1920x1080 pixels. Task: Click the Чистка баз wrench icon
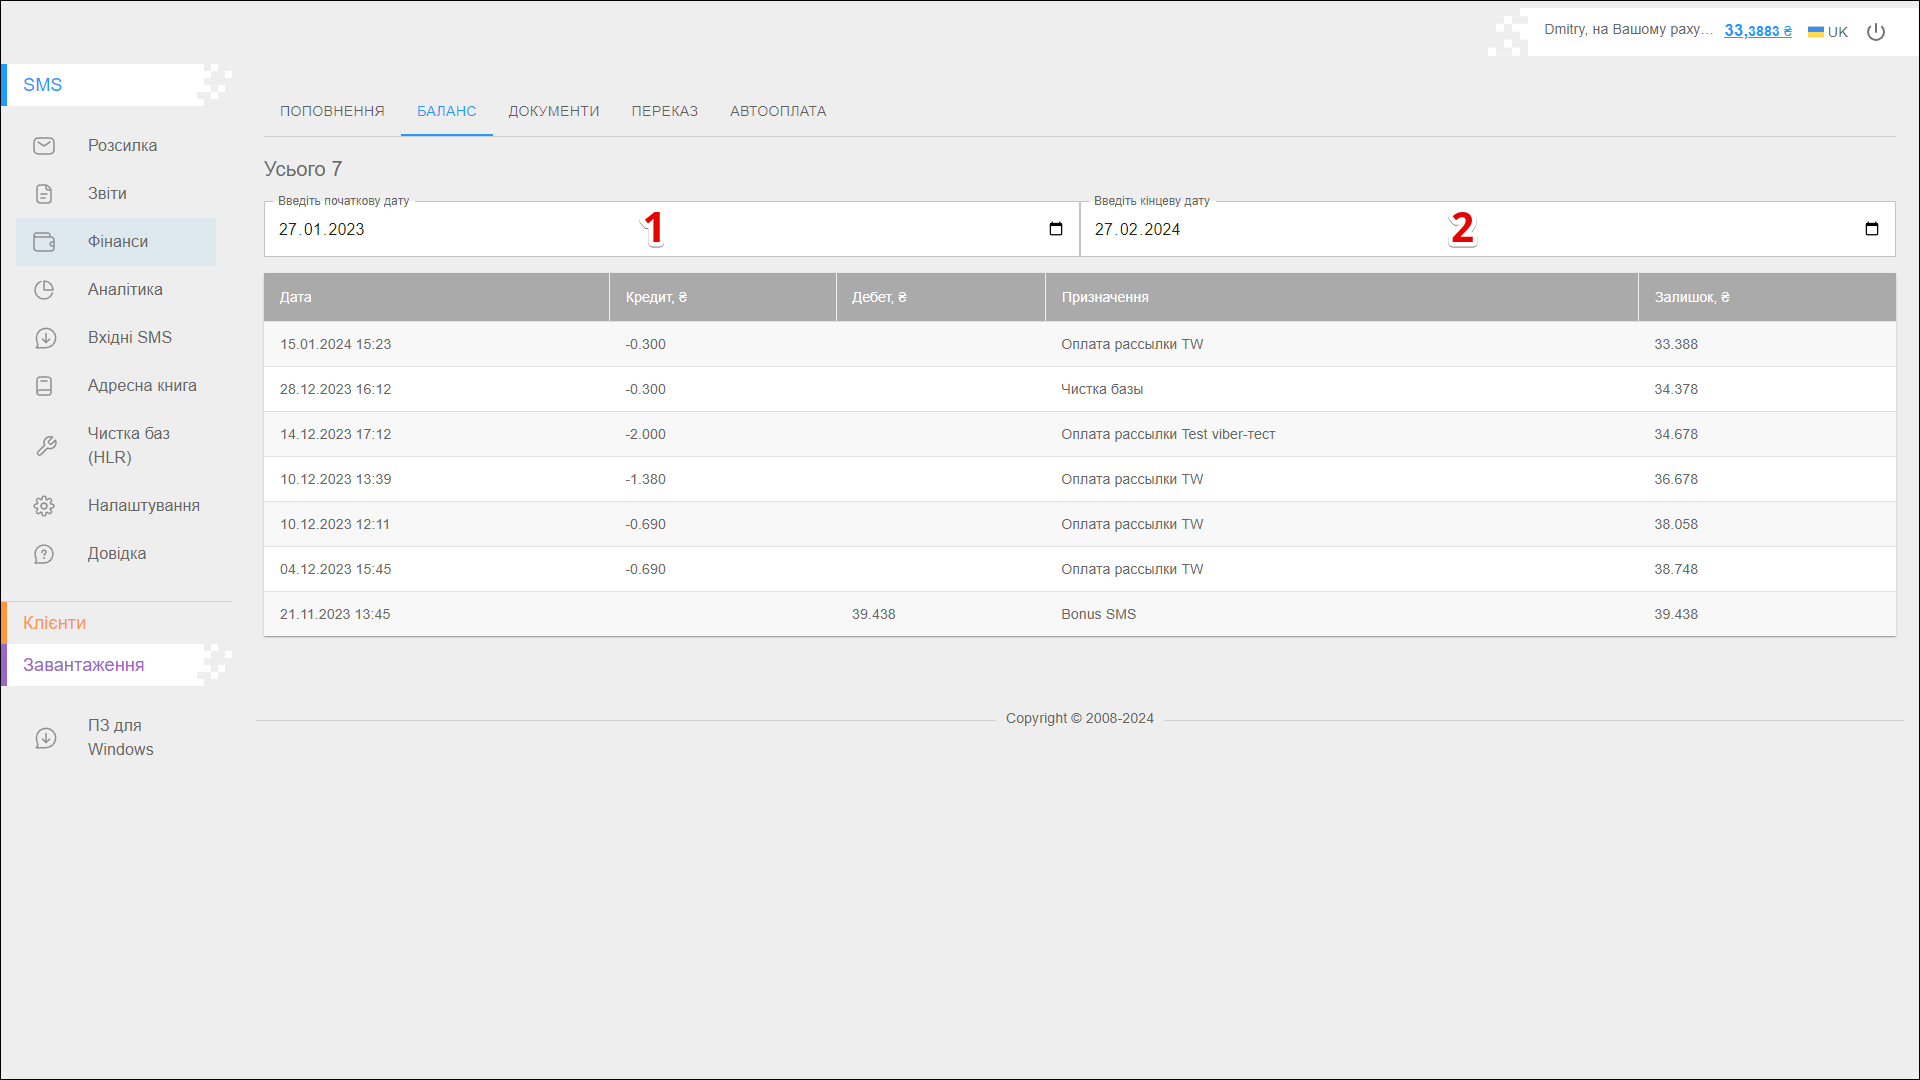tap(46, 446)
